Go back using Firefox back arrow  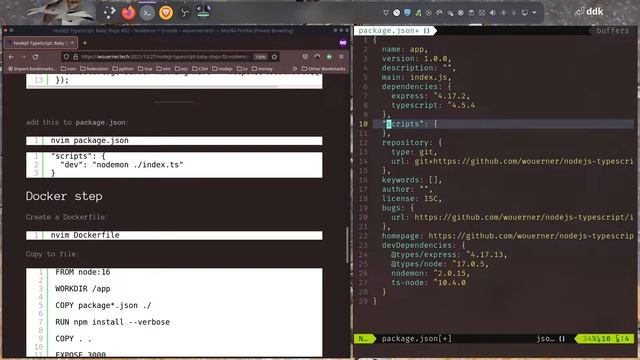pos(11,57)
